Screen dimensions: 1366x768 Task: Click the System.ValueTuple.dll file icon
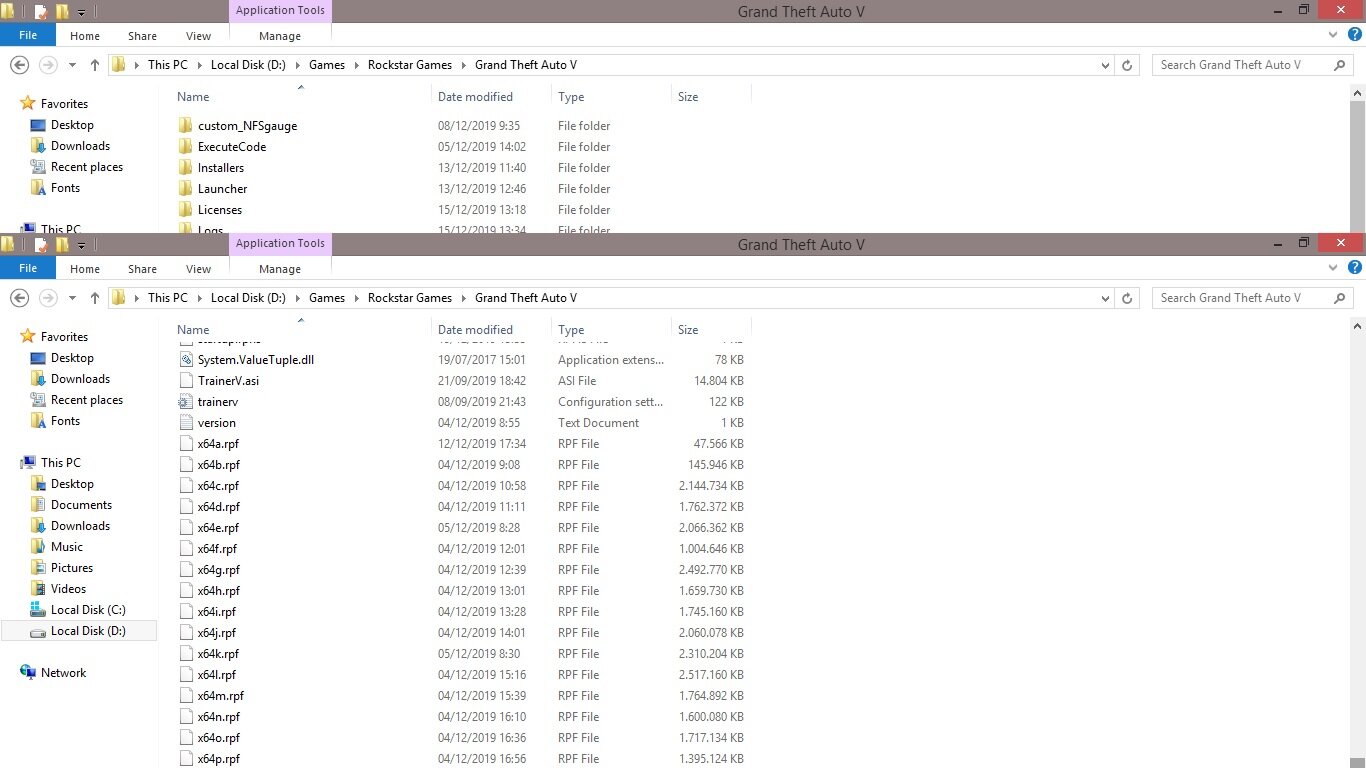coord(185,360)
